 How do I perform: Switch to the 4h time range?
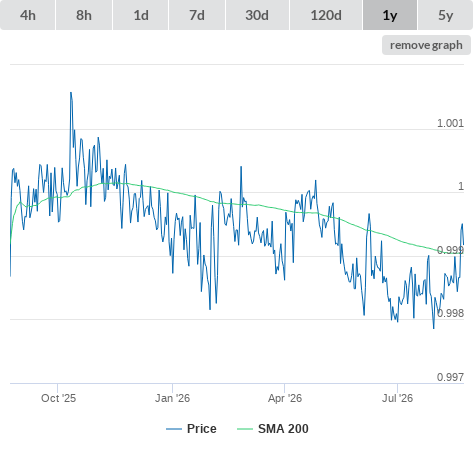(x=28, y=15)
